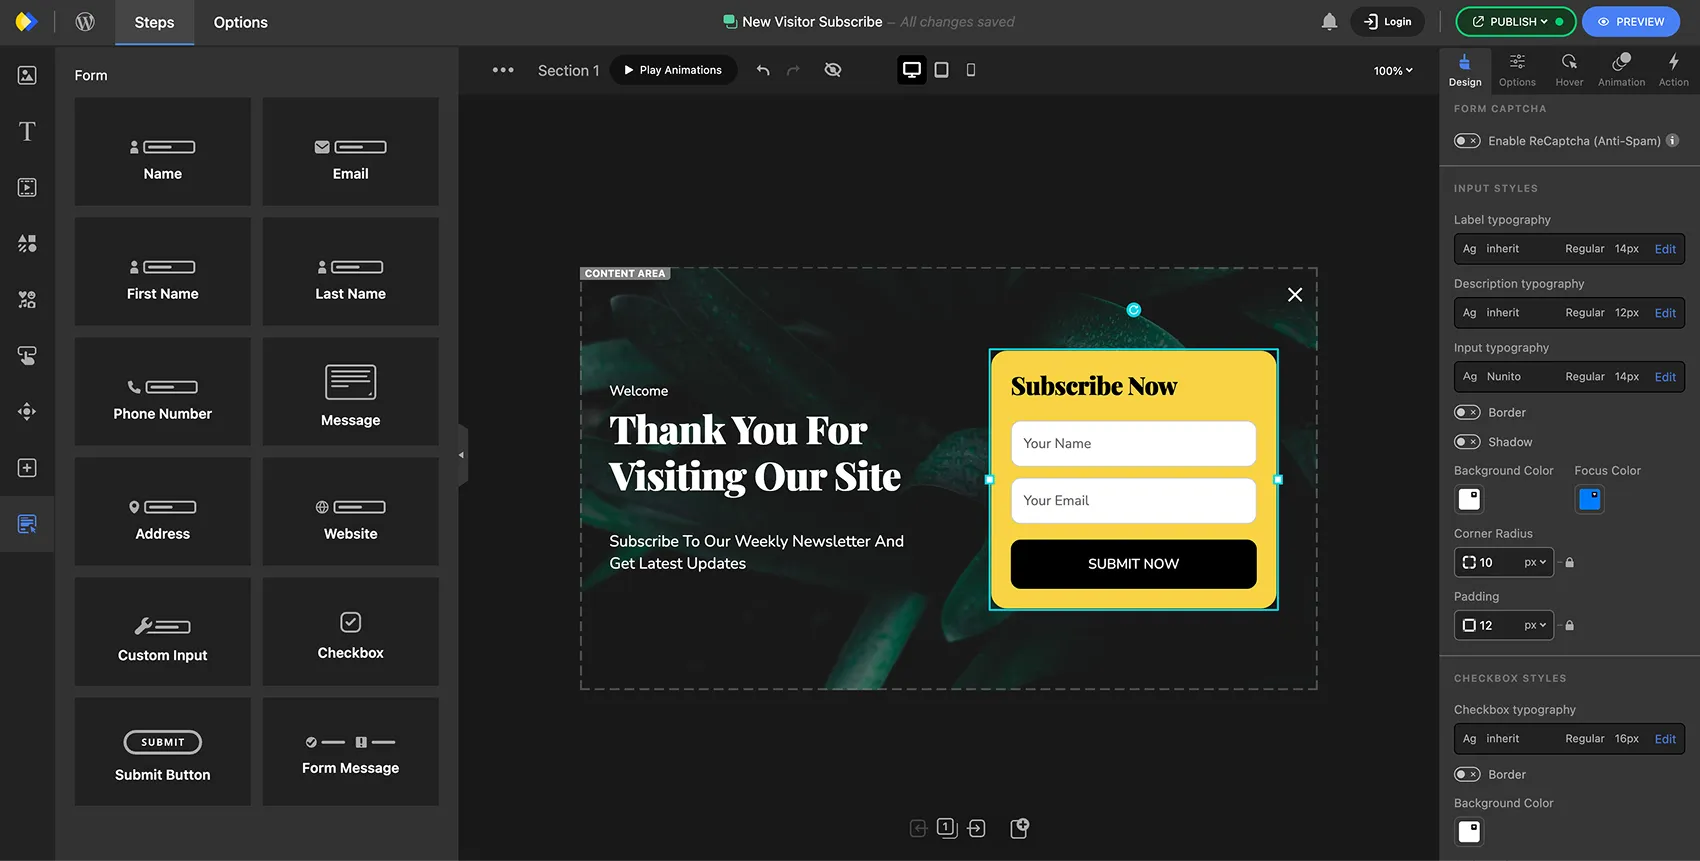Click the Login button

click(1387, 22)
